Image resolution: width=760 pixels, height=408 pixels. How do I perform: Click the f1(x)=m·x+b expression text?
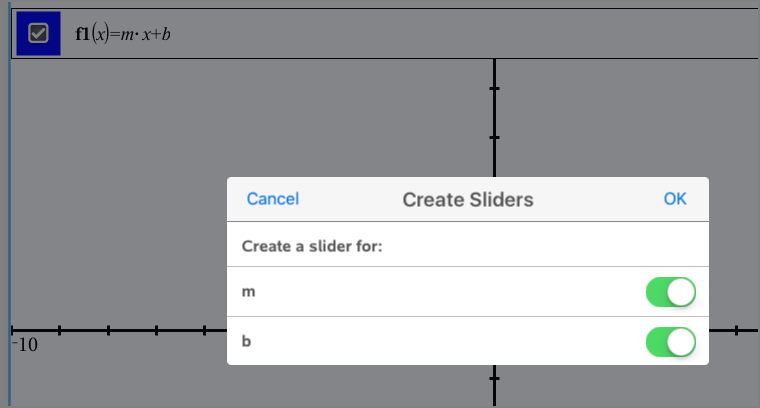132,34
